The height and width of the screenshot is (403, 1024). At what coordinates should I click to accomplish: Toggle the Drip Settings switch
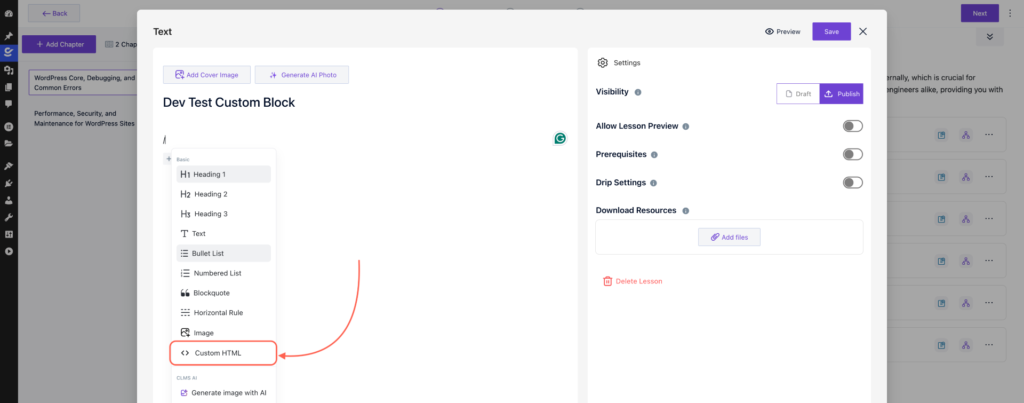(x=852, y=182)
